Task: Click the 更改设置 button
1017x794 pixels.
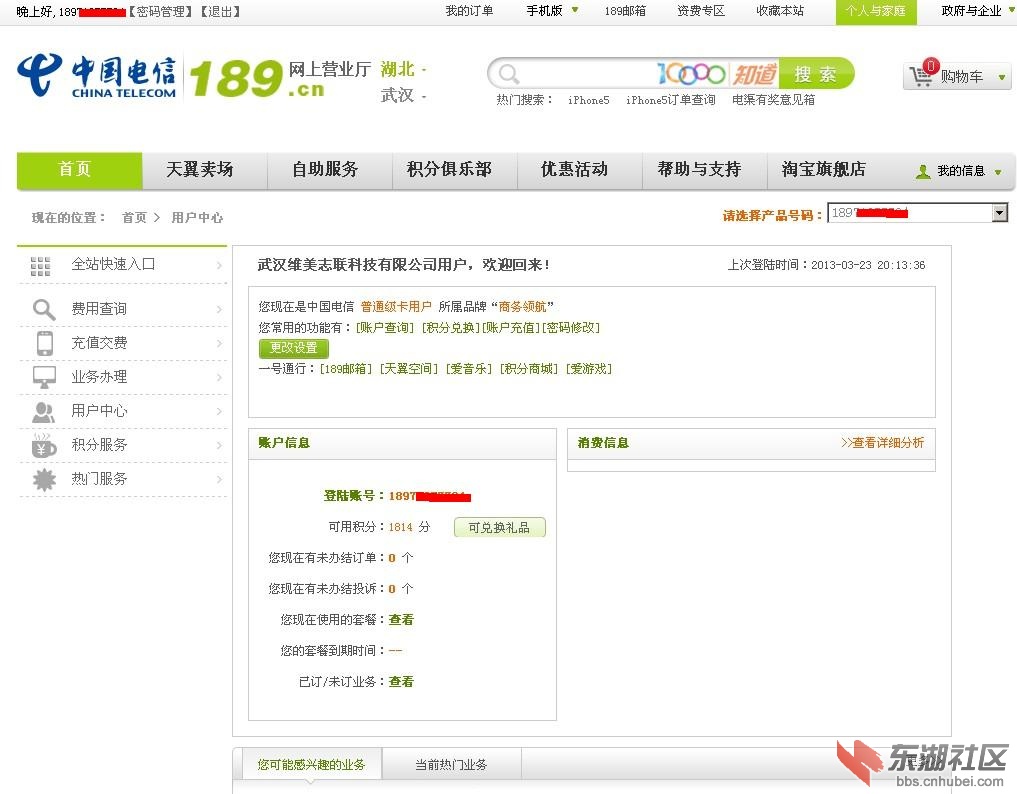Action: [x=294, y=348]
